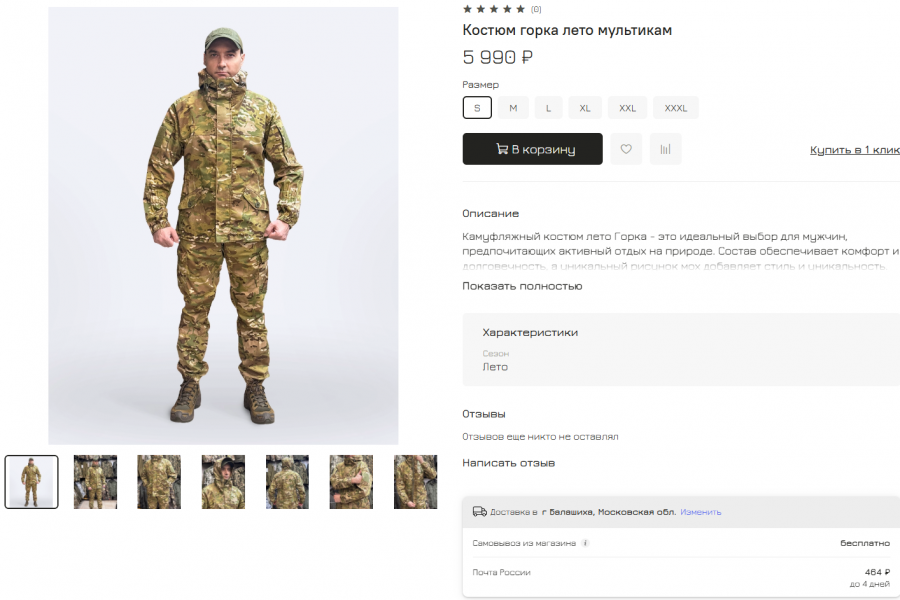This screenshot has width=900, height=600.
Task: Click the star rating icons
Action: 494,9
